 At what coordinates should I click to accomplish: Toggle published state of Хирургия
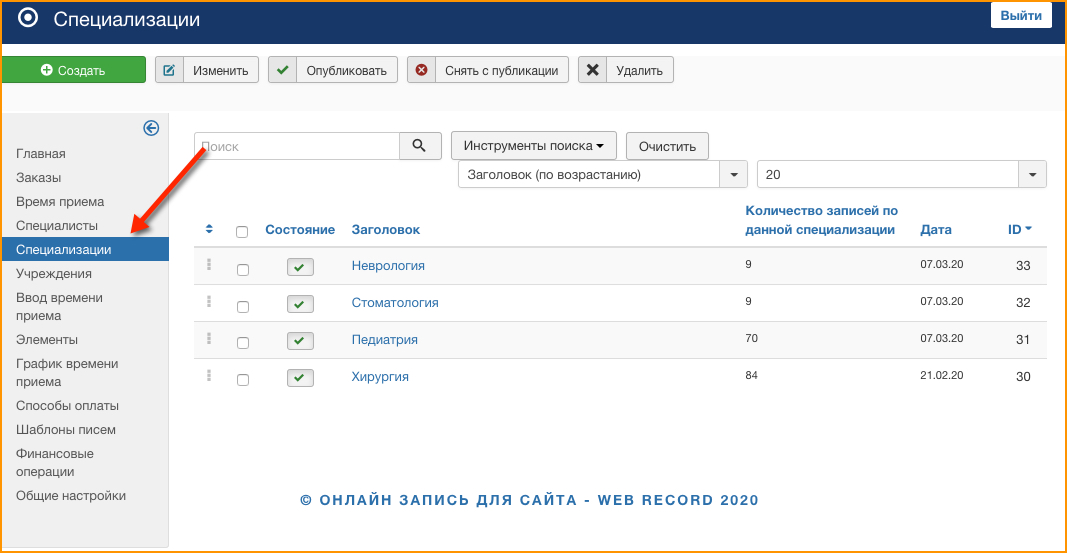click(x=300, y=378)
